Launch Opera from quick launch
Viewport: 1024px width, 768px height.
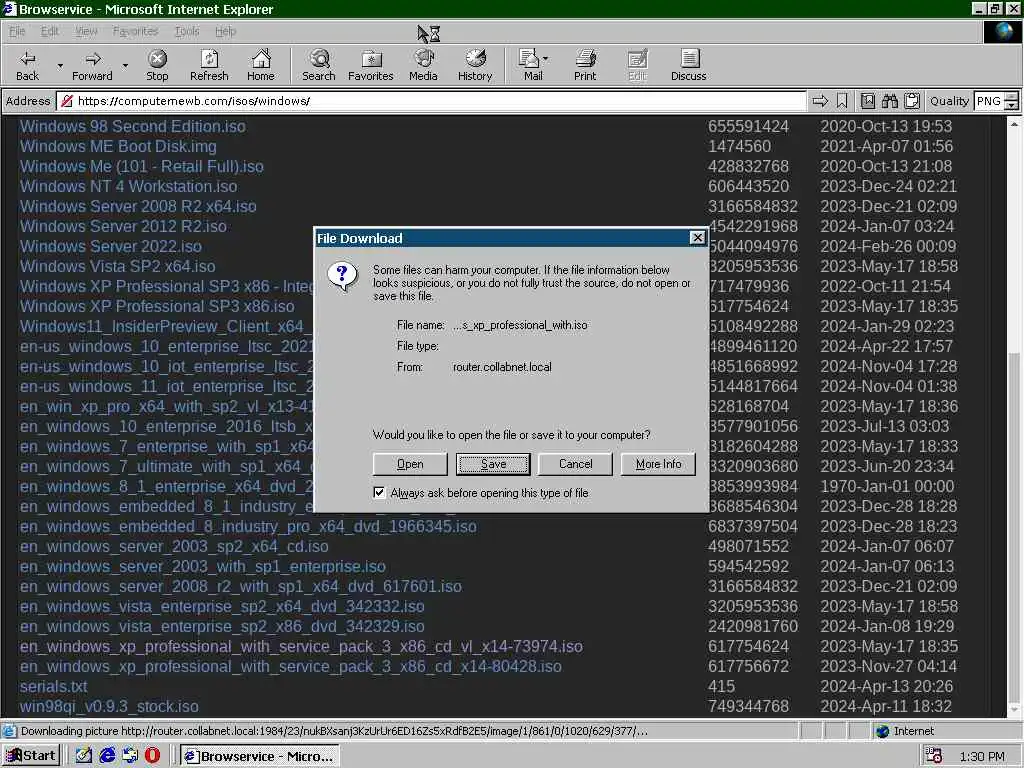pos(152,756)
